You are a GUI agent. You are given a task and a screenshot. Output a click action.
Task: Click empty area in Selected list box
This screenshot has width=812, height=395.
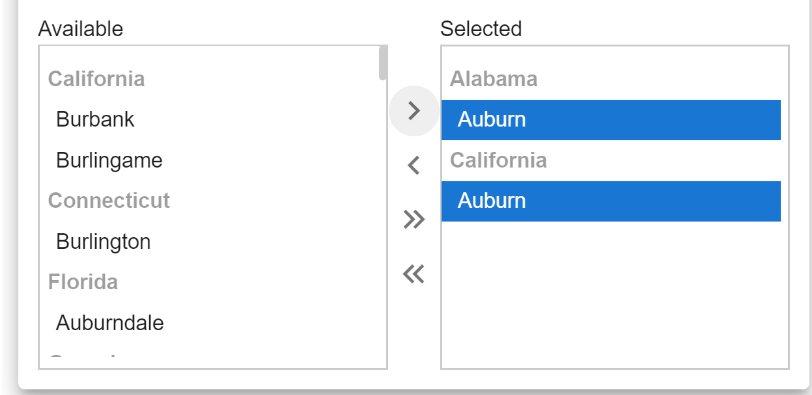pos(615,294)
